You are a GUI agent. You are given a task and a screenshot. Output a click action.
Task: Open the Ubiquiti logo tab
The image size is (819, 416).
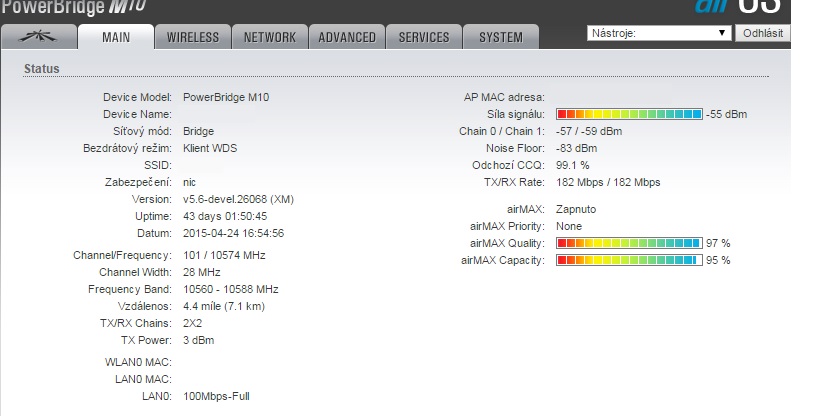pos(38,37)
